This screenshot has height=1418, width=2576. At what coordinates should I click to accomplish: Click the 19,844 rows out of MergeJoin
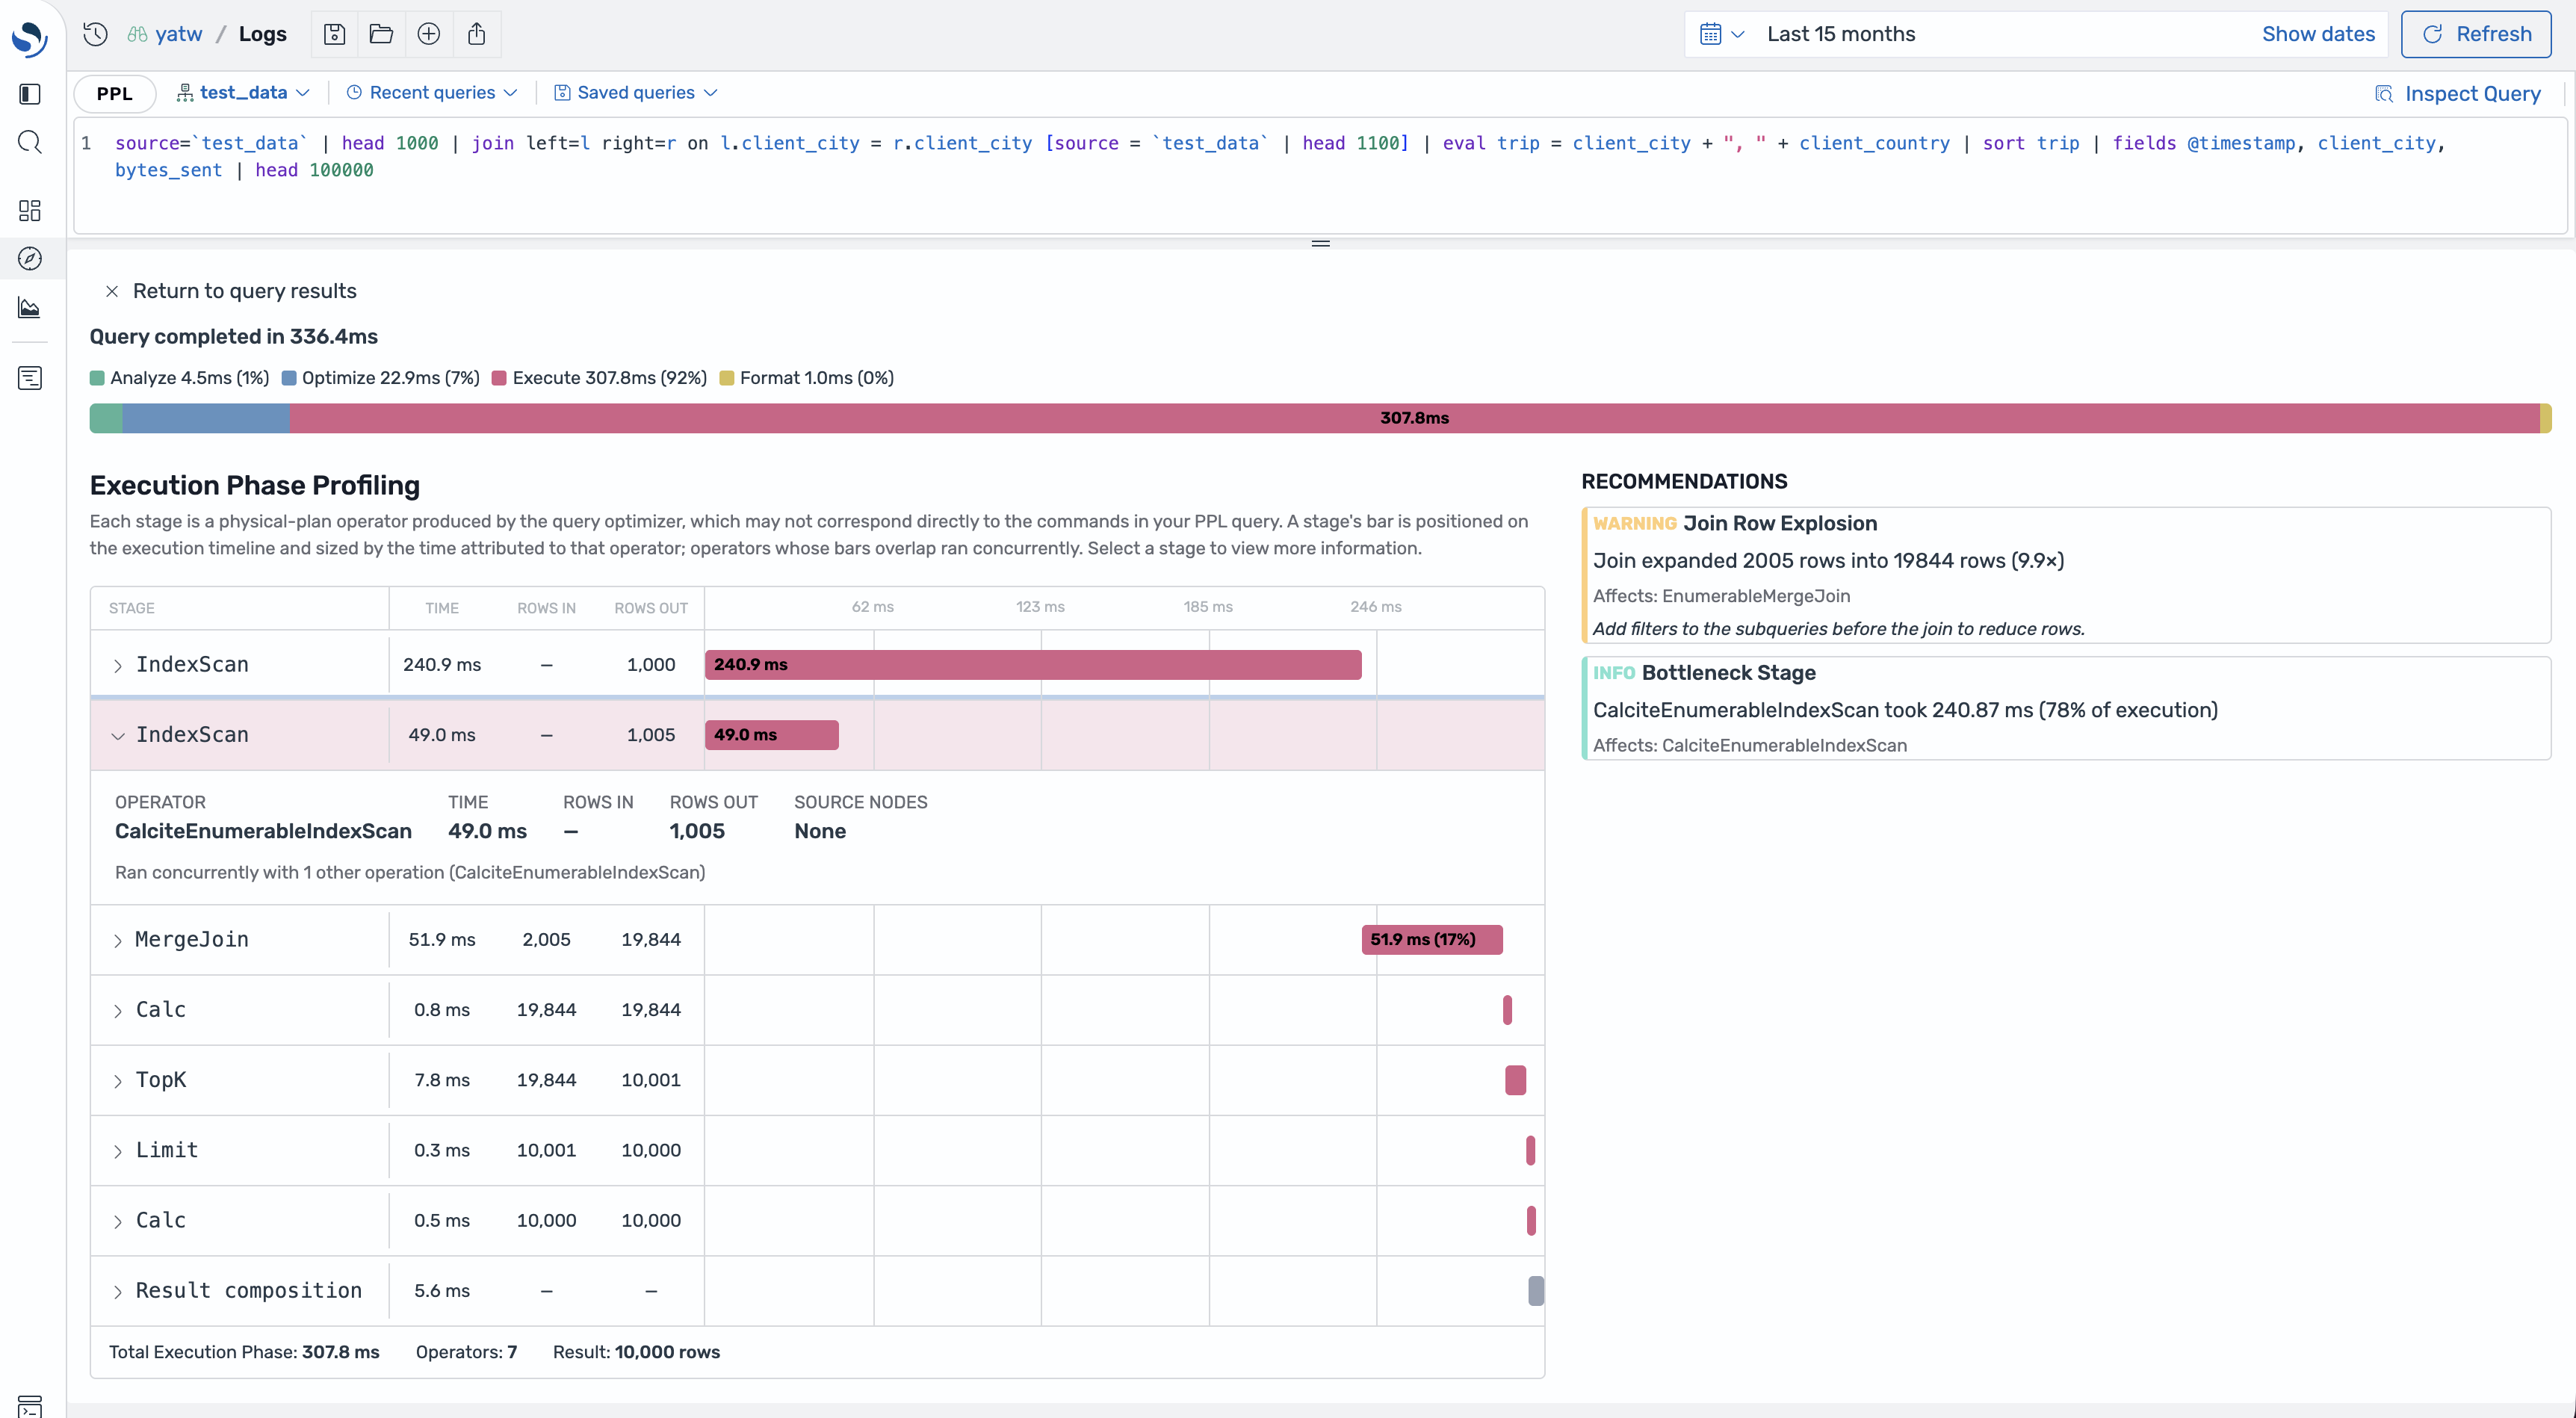pyautogui.click(x=651, y=940)
